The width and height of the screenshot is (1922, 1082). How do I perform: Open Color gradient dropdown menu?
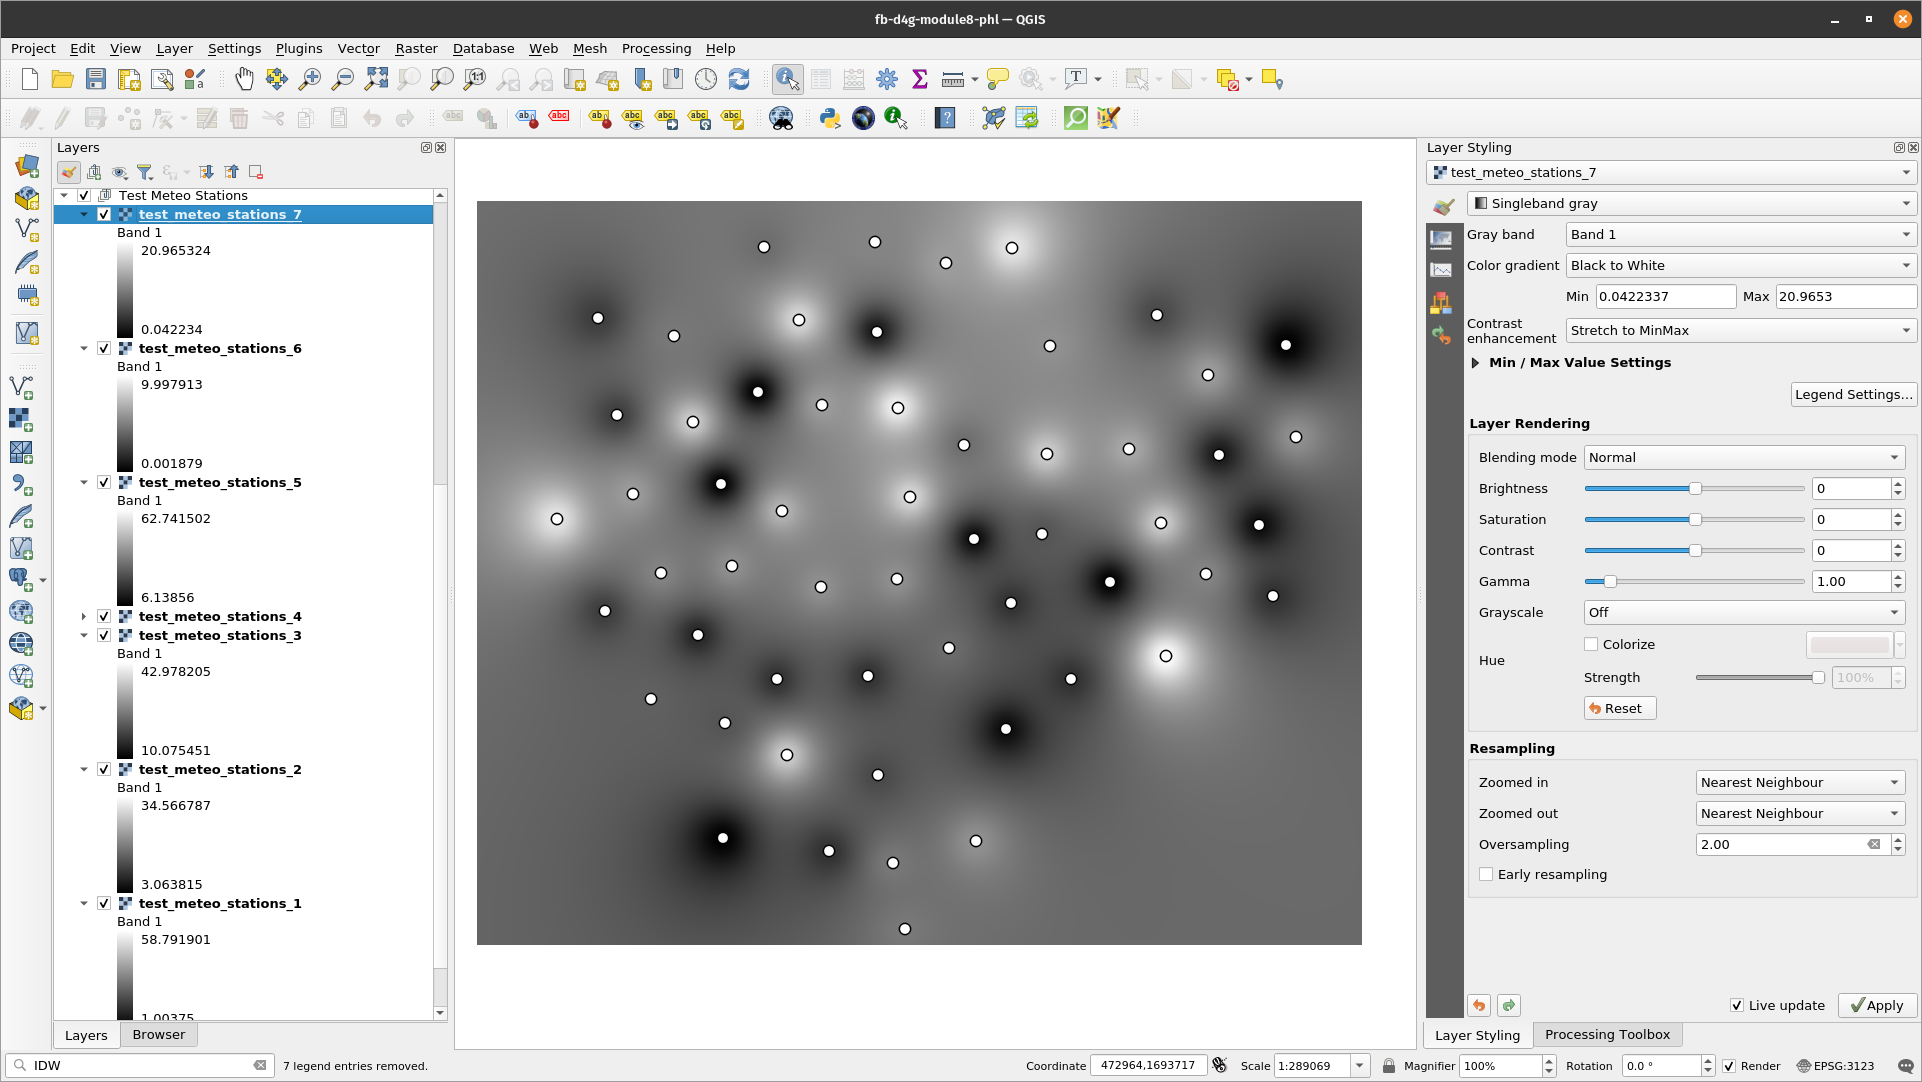pos(1735,264)
